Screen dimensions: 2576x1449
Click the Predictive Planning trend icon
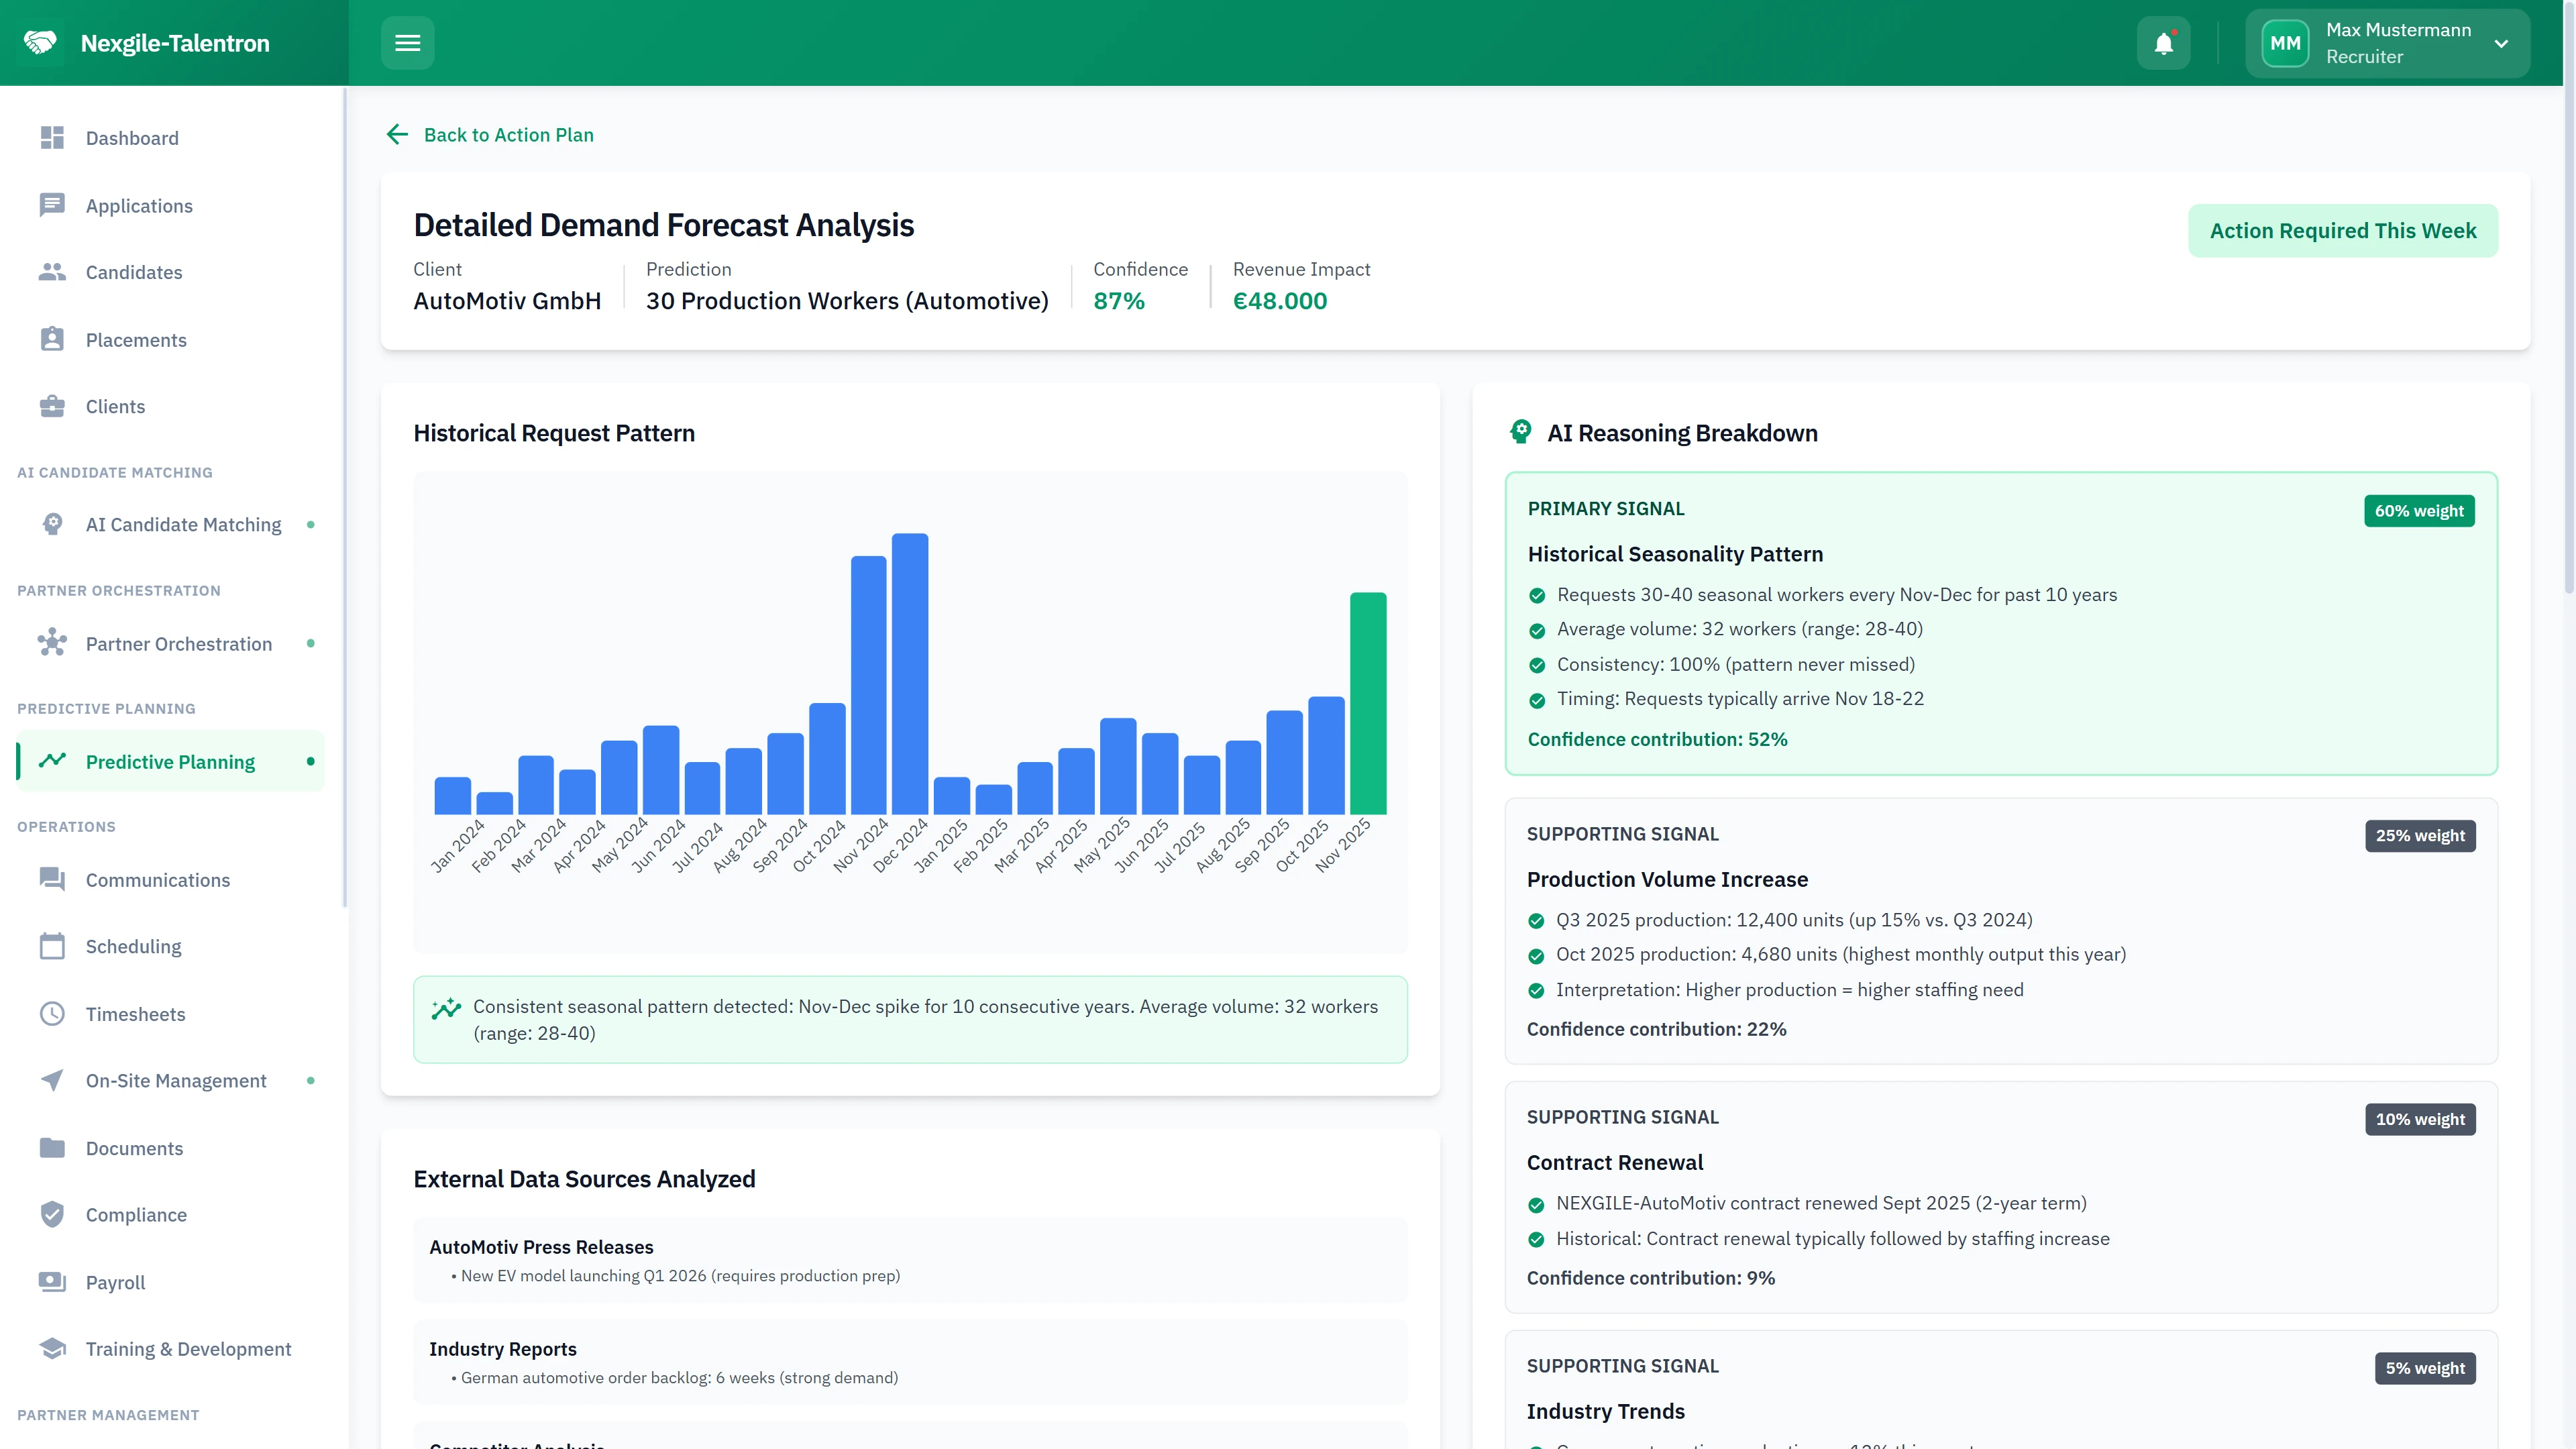[53, 761]
